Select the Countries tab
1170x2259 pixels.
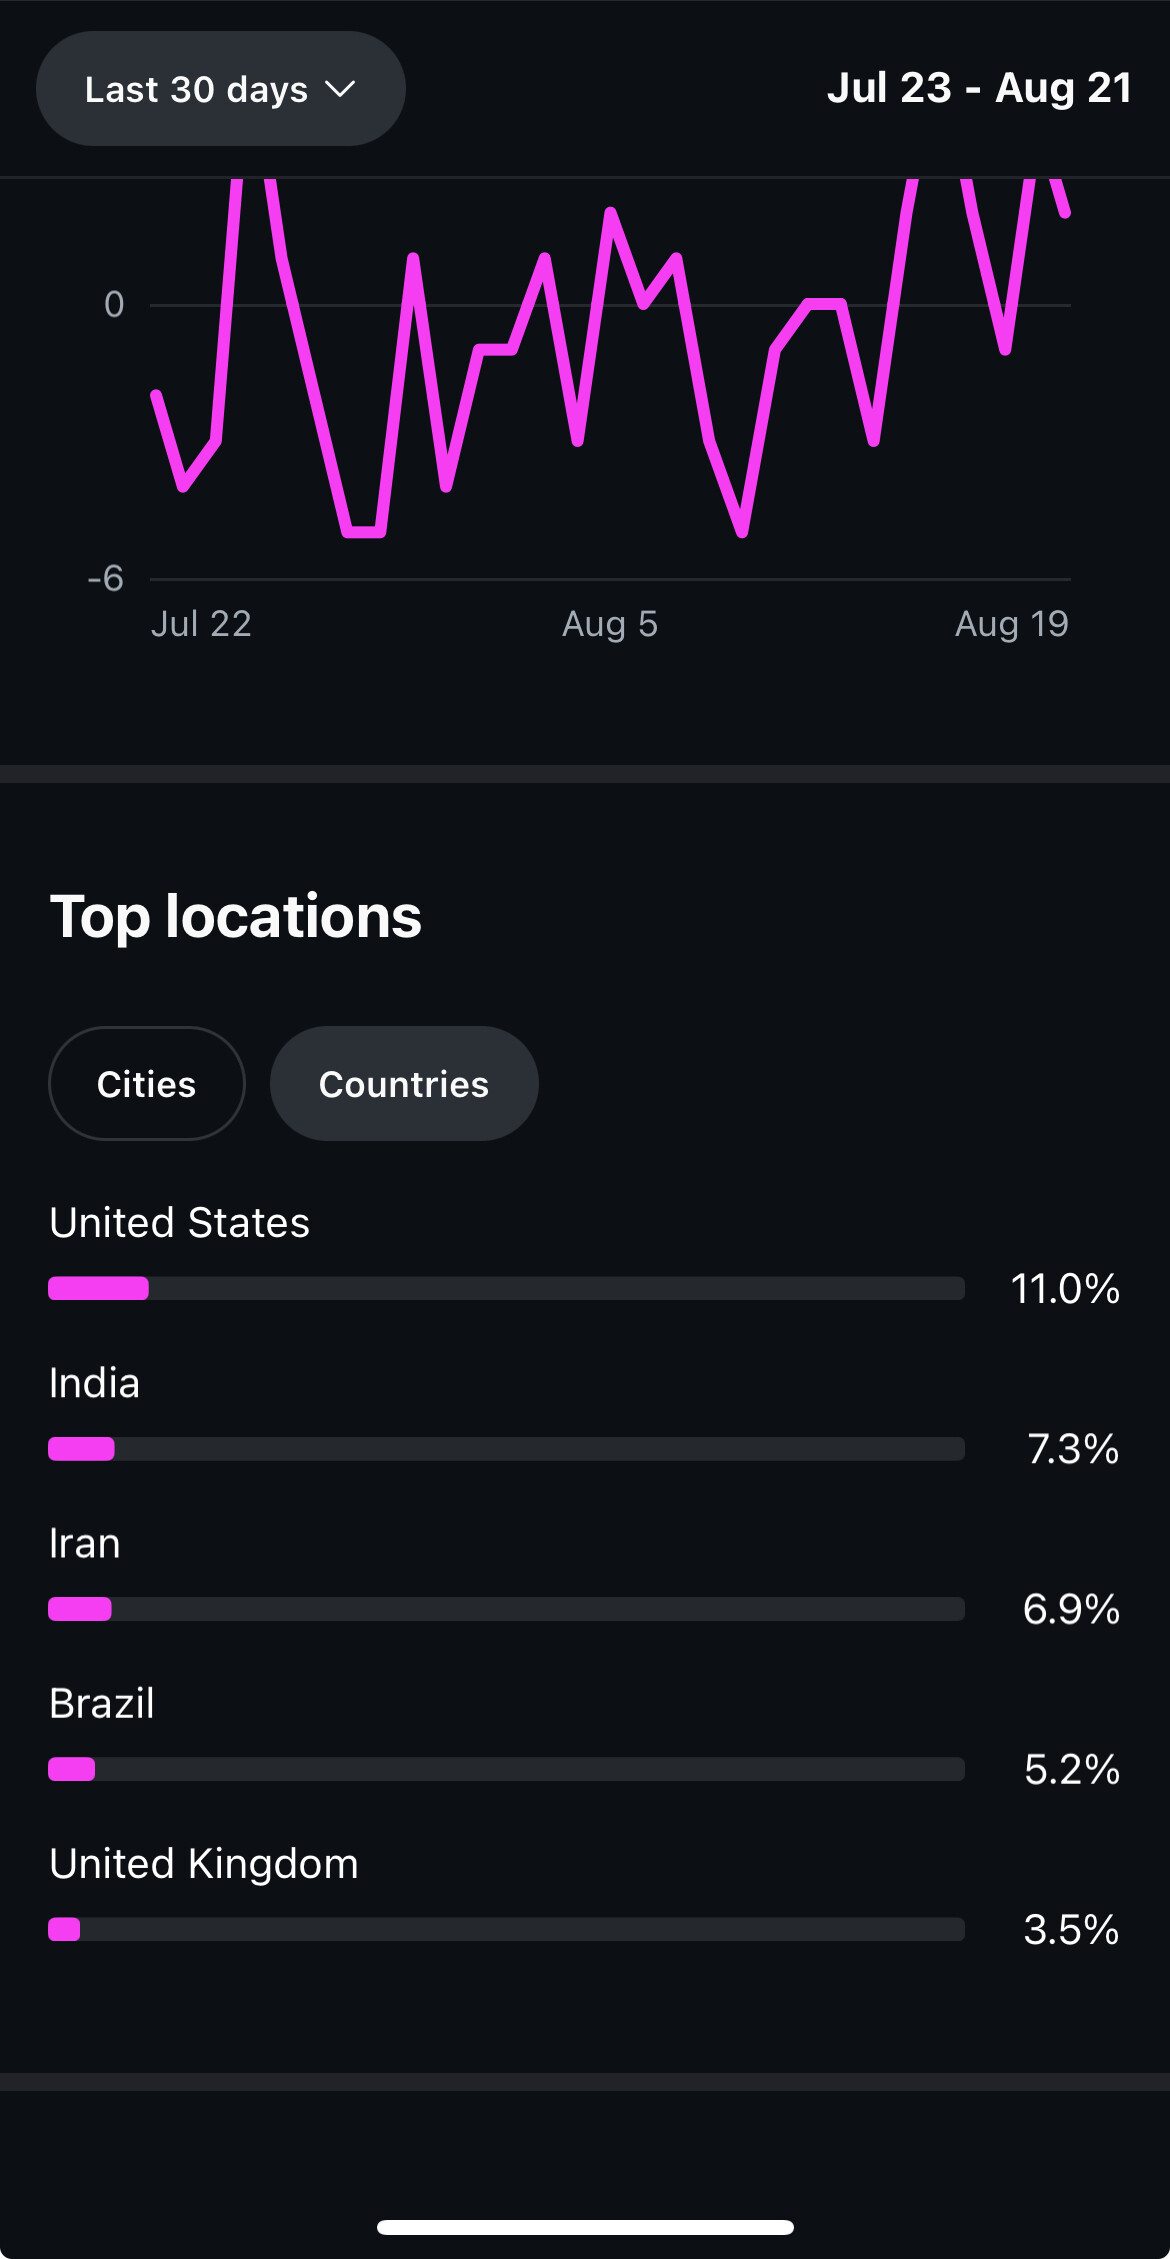(404, 1084)
